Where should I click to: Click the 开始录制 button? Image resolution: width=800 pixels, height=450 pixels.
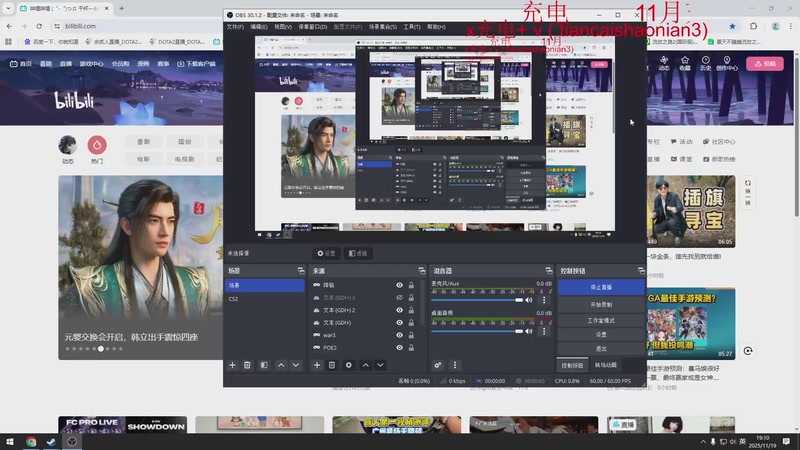[601, 303]
